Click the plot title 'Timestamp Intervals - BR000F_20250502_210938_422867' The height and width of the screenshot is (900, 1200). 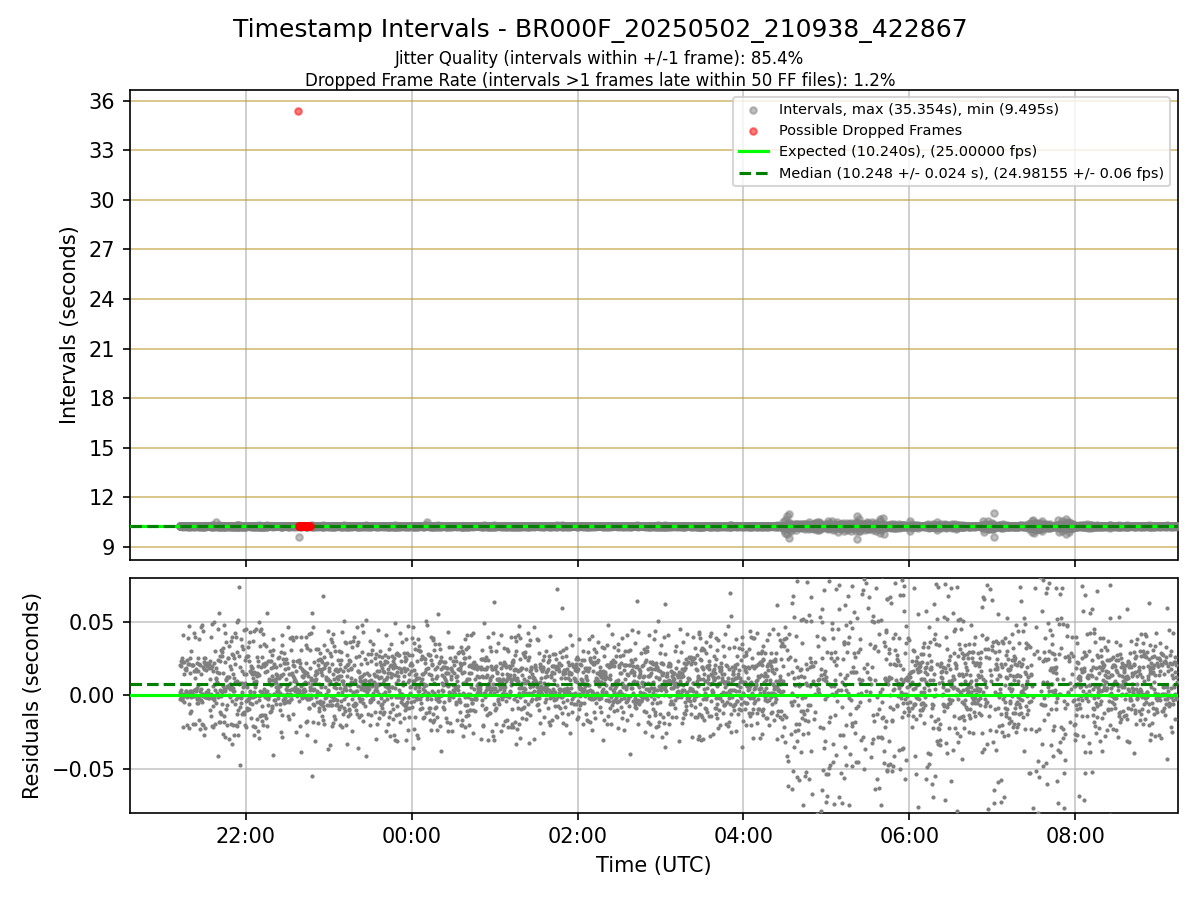(600, 29)
